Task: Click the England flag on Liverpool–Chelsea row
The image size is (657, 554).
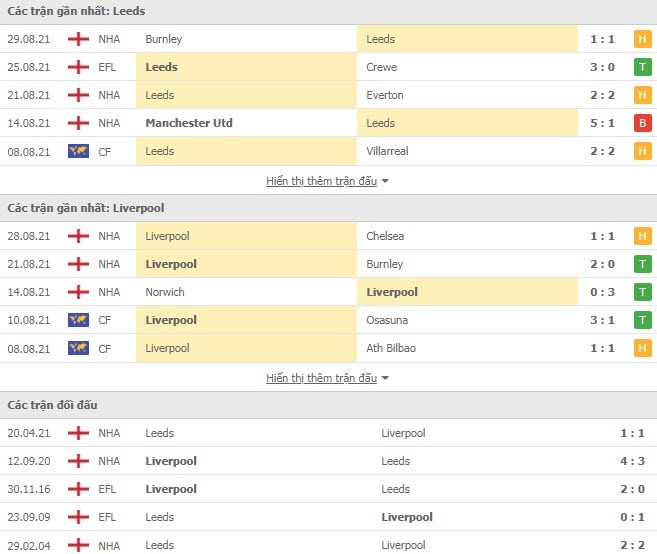Action: click(x=78, y=236)
